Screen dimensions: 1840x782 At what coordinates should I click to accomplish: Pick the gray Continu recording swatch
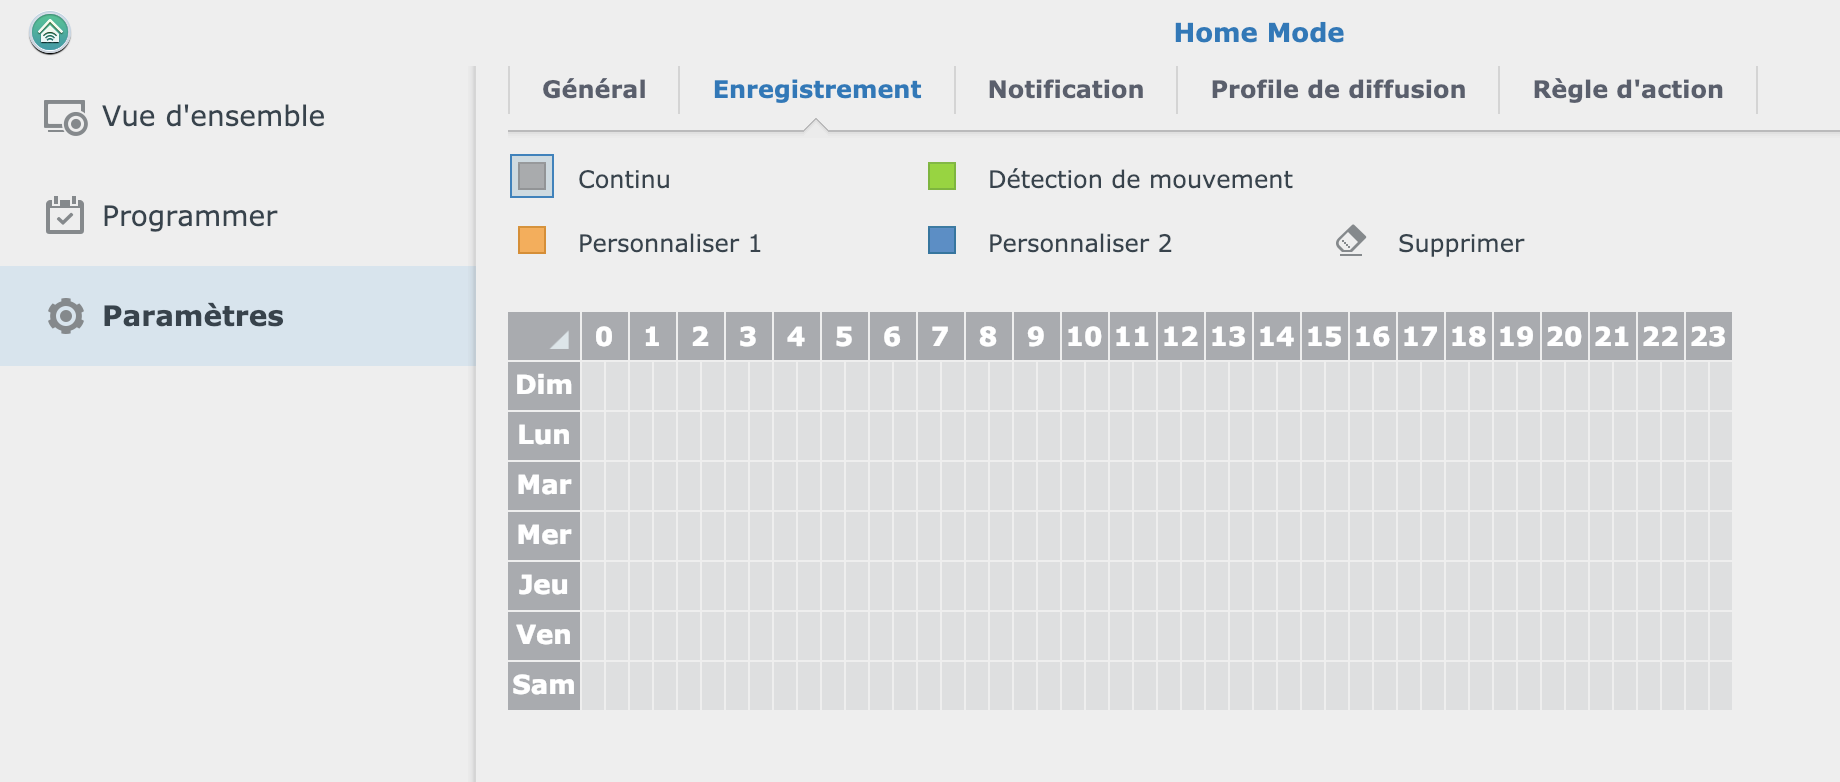532,177
